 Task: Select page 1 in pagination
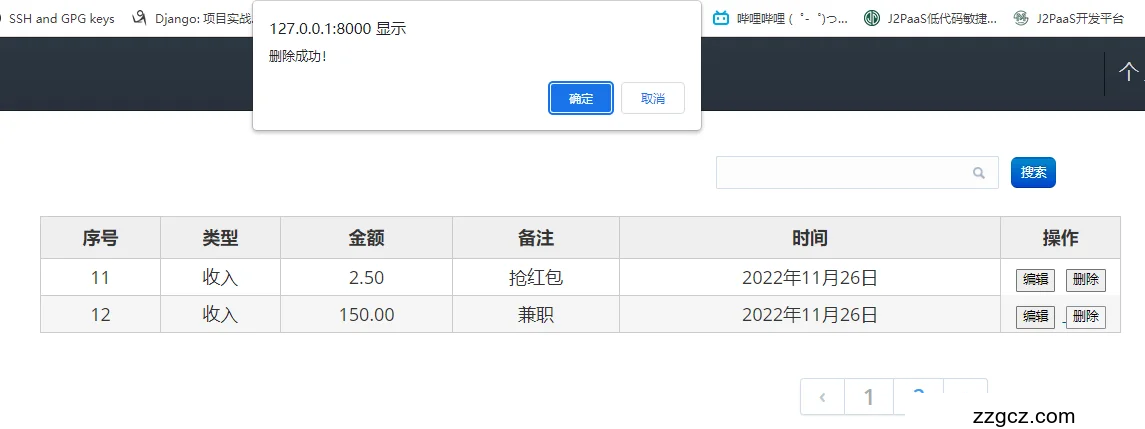pyautogui.click(x=868, y=397)
